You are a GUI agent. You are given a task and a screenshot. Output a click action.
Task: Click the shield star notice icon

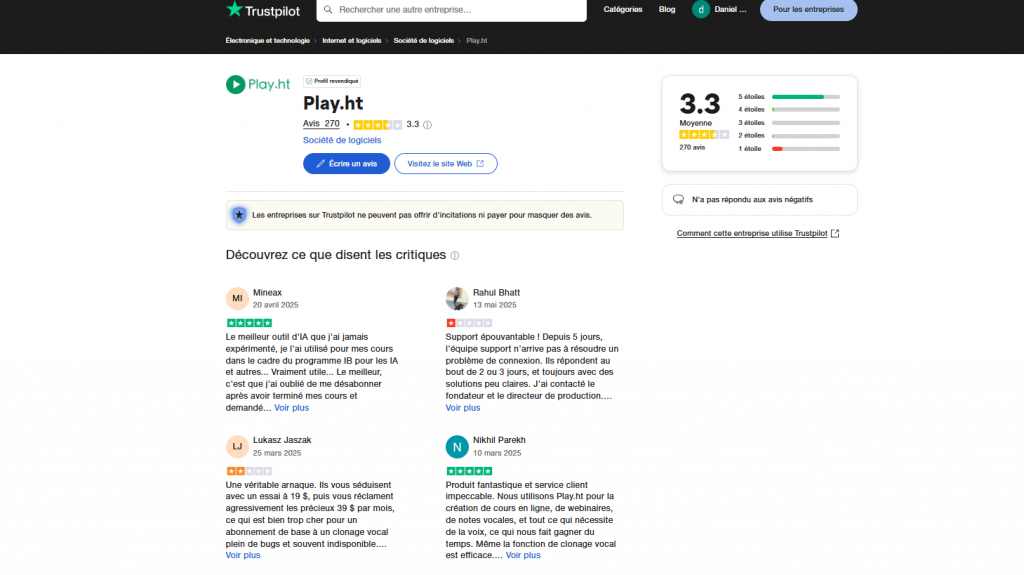tap(239, 215)
